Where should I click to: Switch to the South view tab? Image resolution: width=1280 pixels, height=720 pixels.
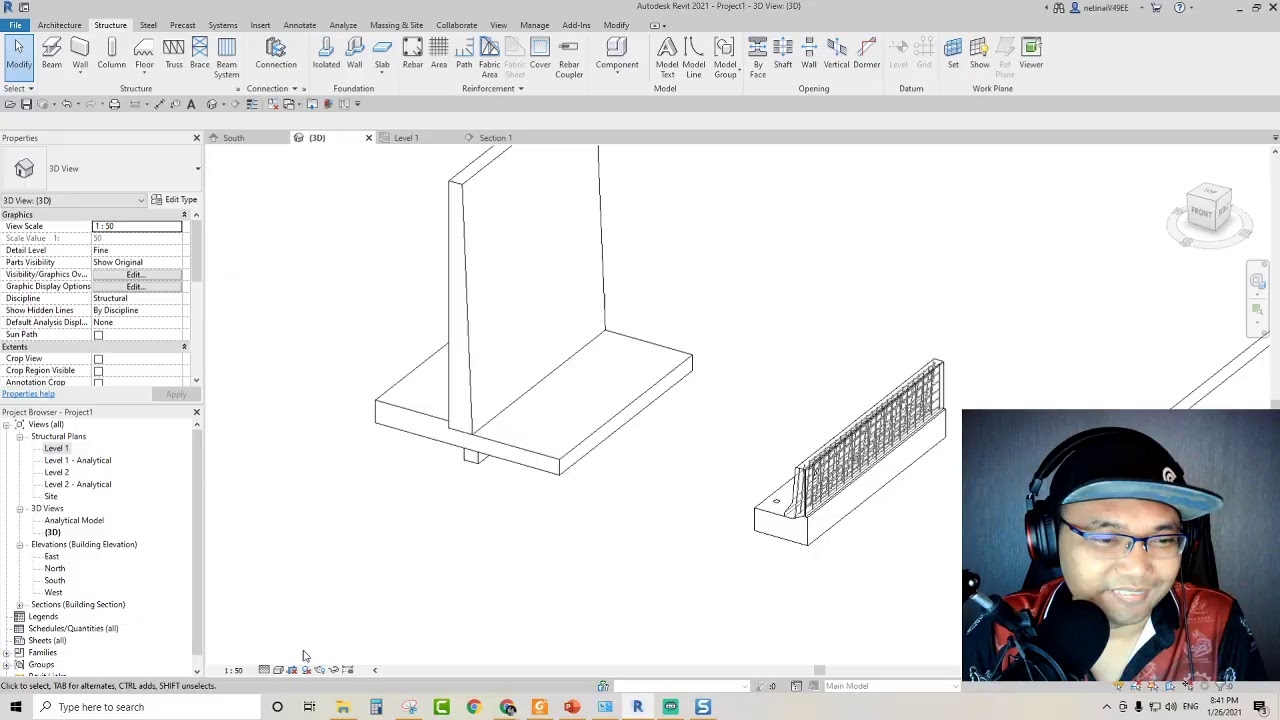233,138
